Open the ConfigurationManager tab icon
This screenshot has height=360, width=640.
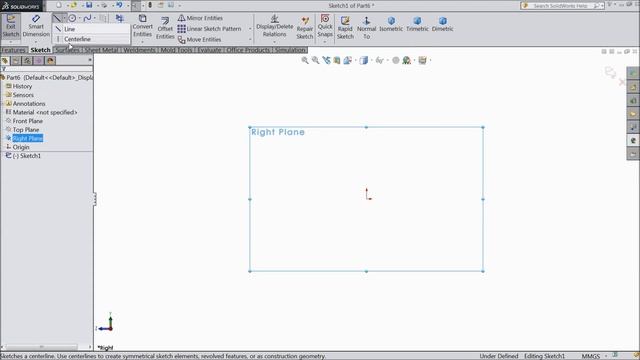point(27,61)
